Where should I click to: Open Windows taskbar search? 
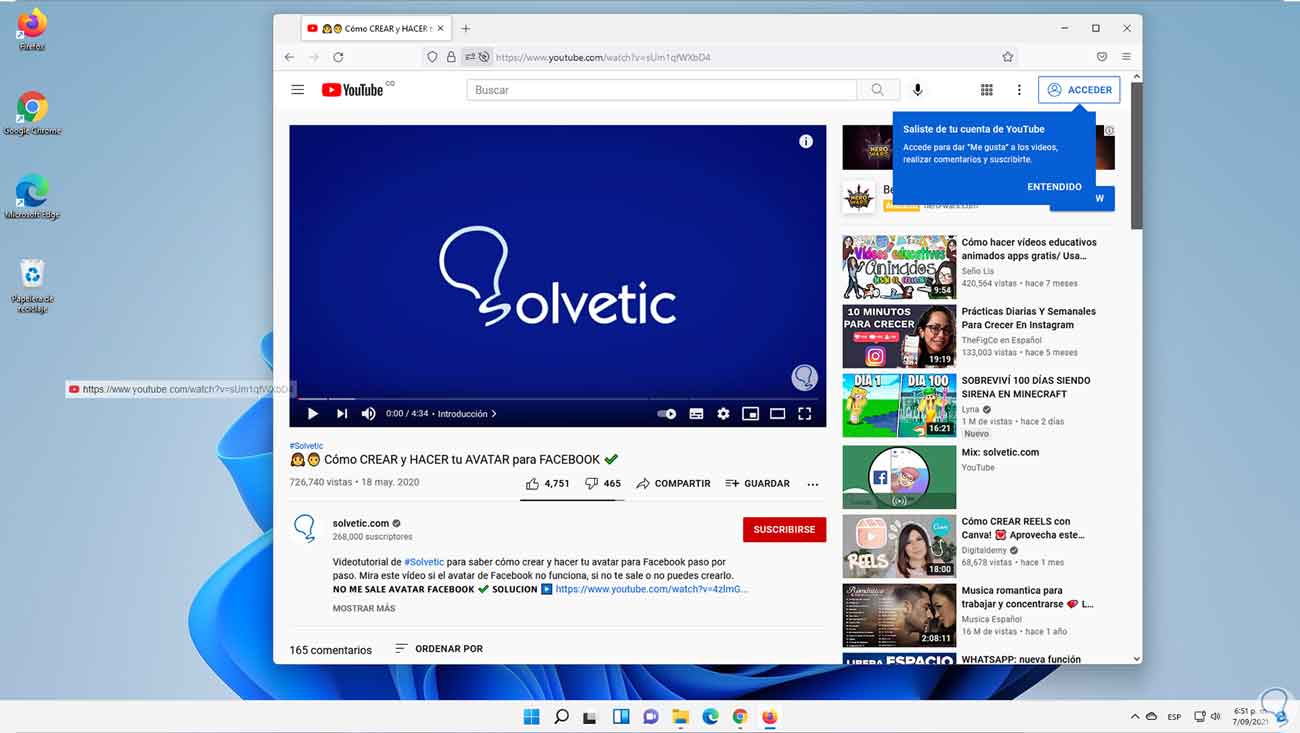[561, 716]
